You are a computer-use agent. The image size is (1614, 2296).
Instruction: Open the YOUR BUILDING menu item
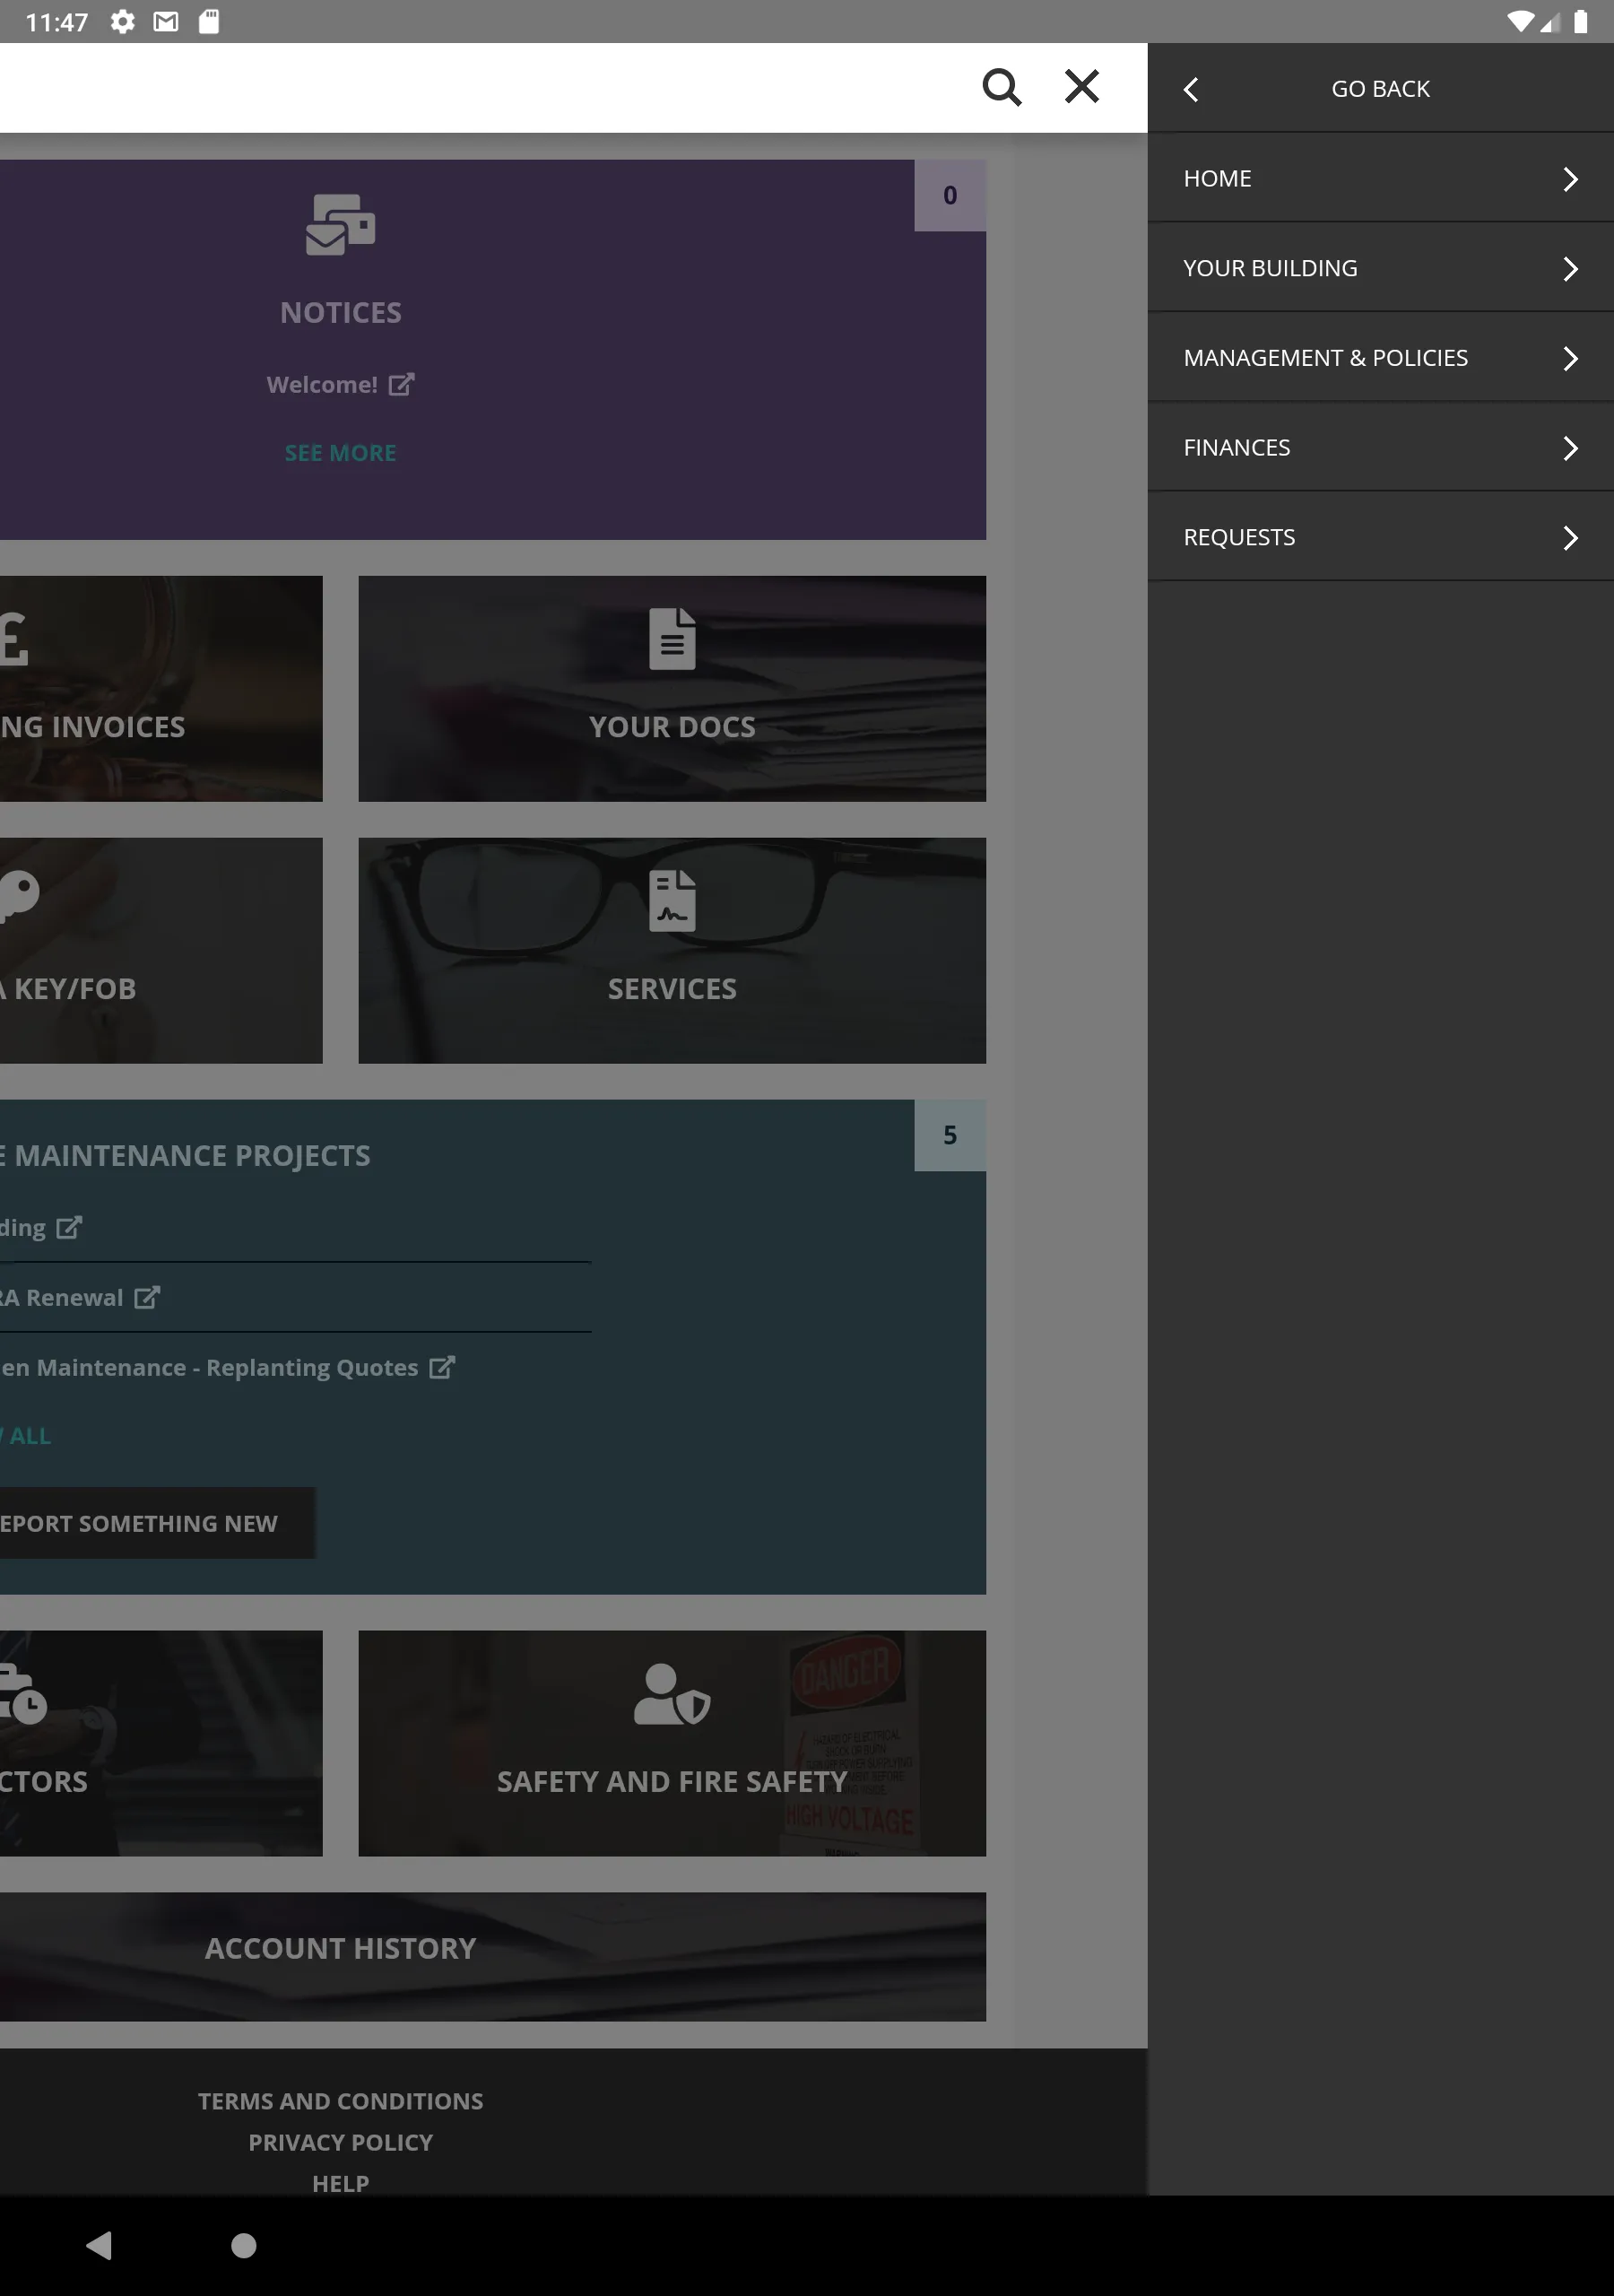tap(1381, 268)
